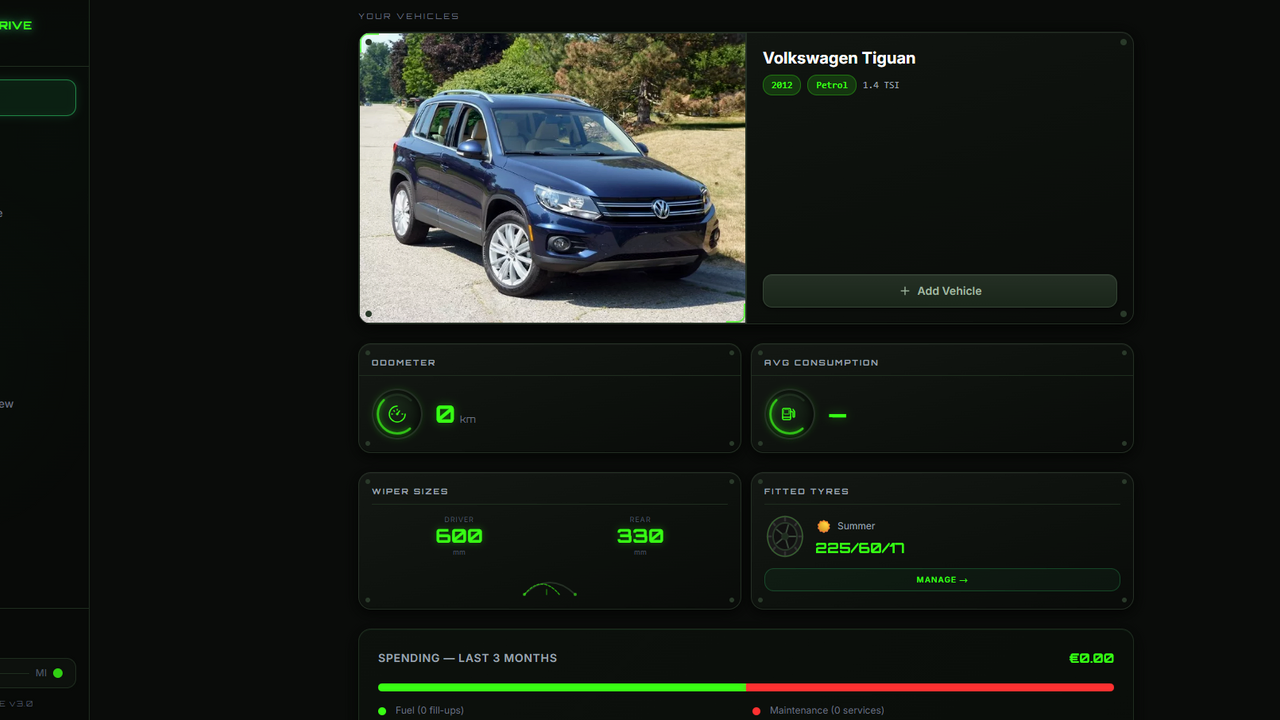The image size is (1280, 720).
Task: Open the Volkswagen Tiguan photo
Action: pyautogui.click(x=553, y=178)
